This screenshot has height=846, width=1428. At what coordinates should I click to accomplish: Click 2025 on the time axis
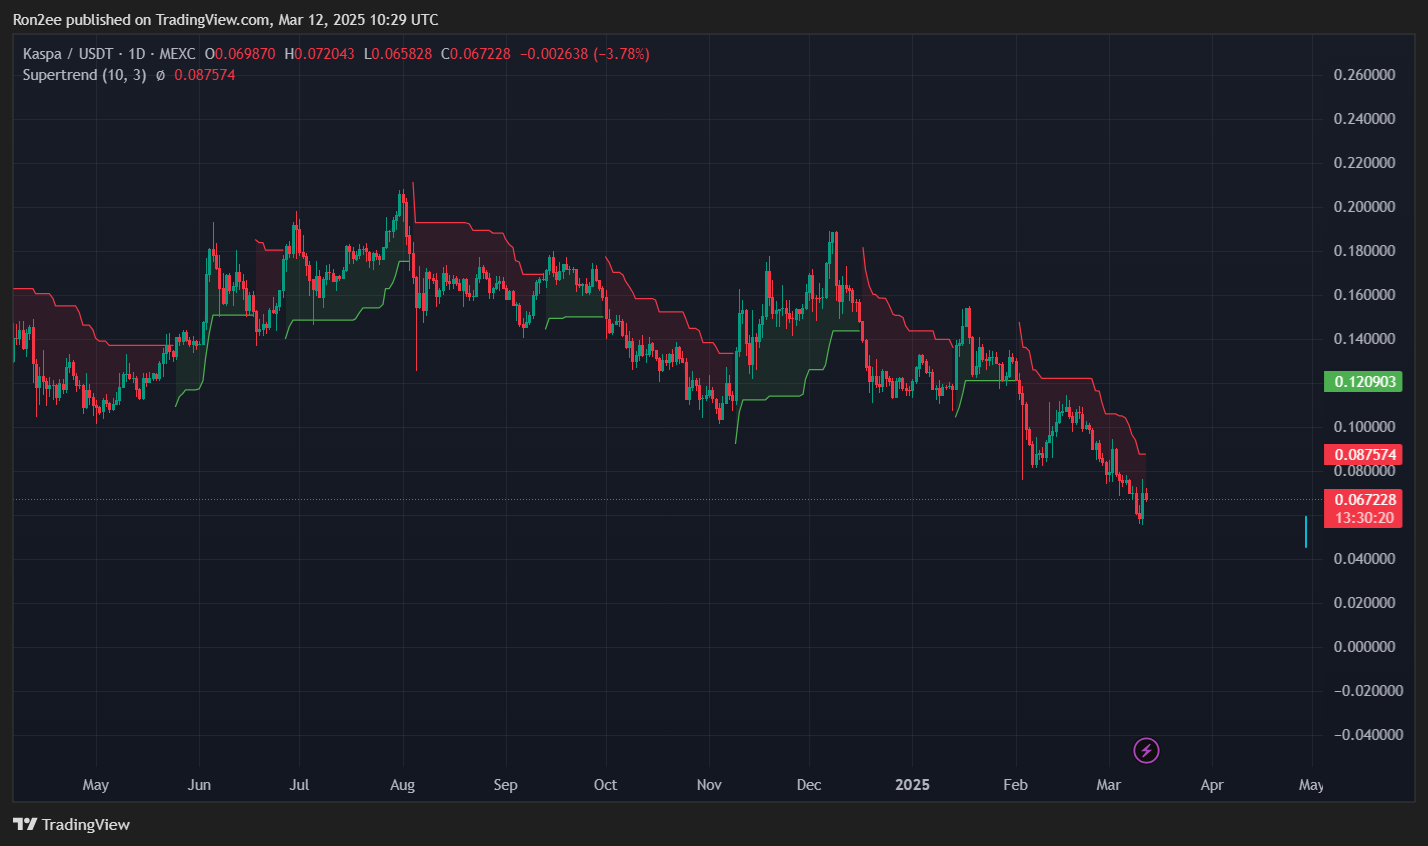911,785
